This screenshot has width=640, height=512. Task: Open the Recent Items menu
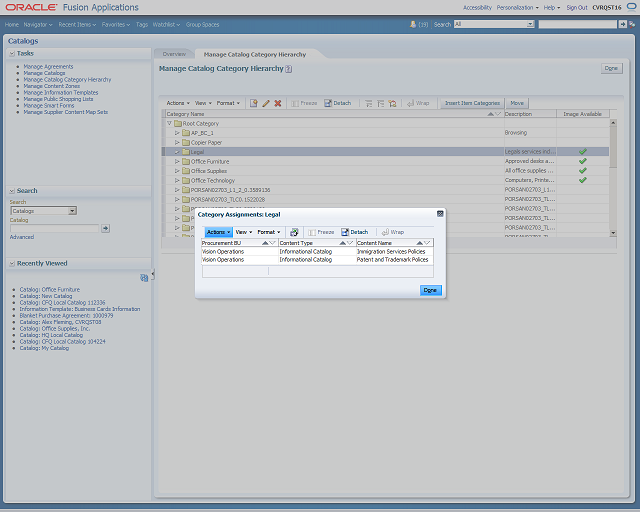(77, 24)
